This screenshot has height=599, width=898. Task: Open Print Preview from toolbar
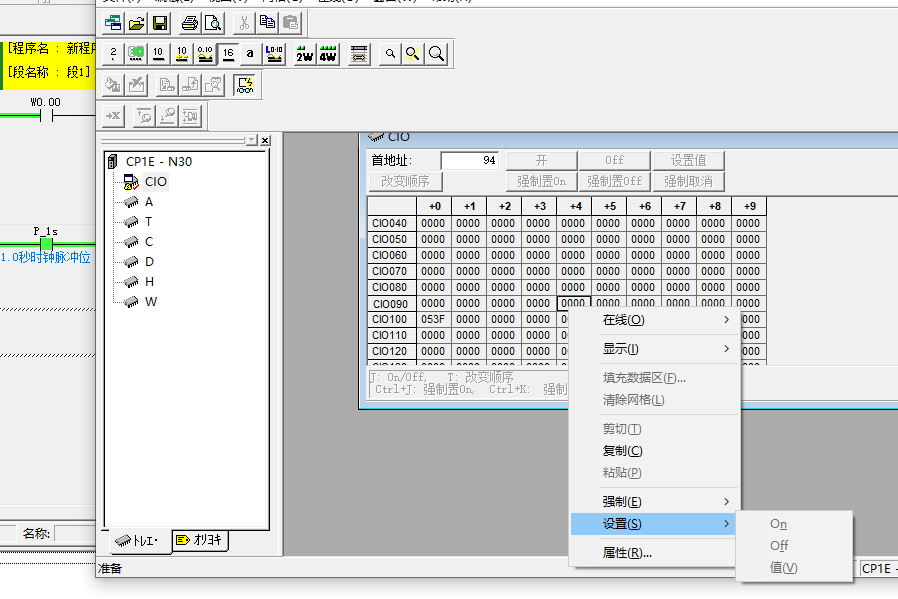pyautogui.click(x=213, y=23)
